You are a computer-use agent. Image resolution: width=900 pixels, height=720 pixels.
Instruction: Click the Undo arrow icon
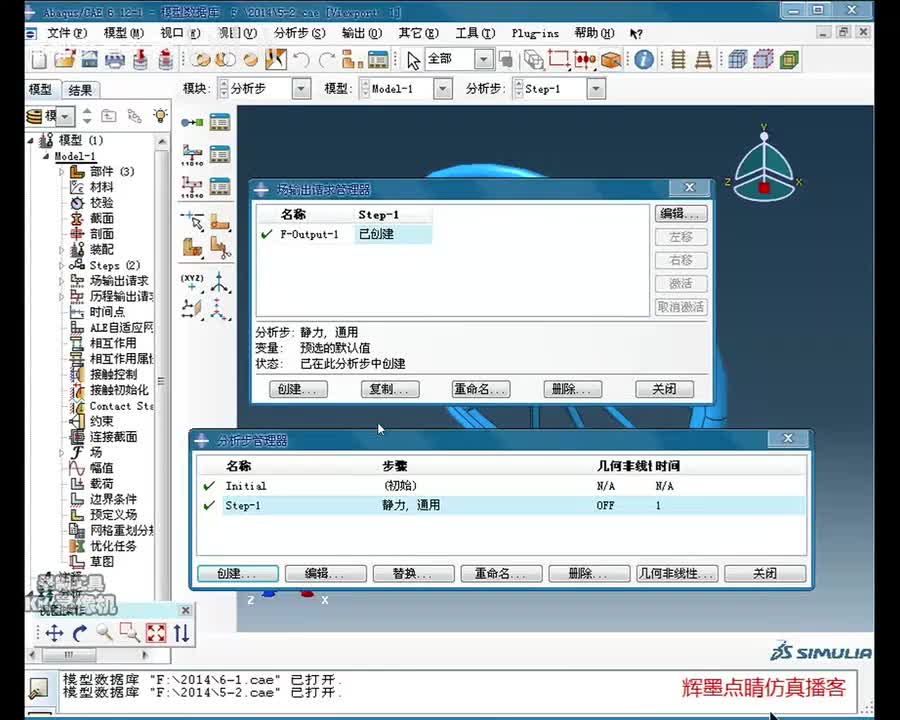tap(301, 59)
